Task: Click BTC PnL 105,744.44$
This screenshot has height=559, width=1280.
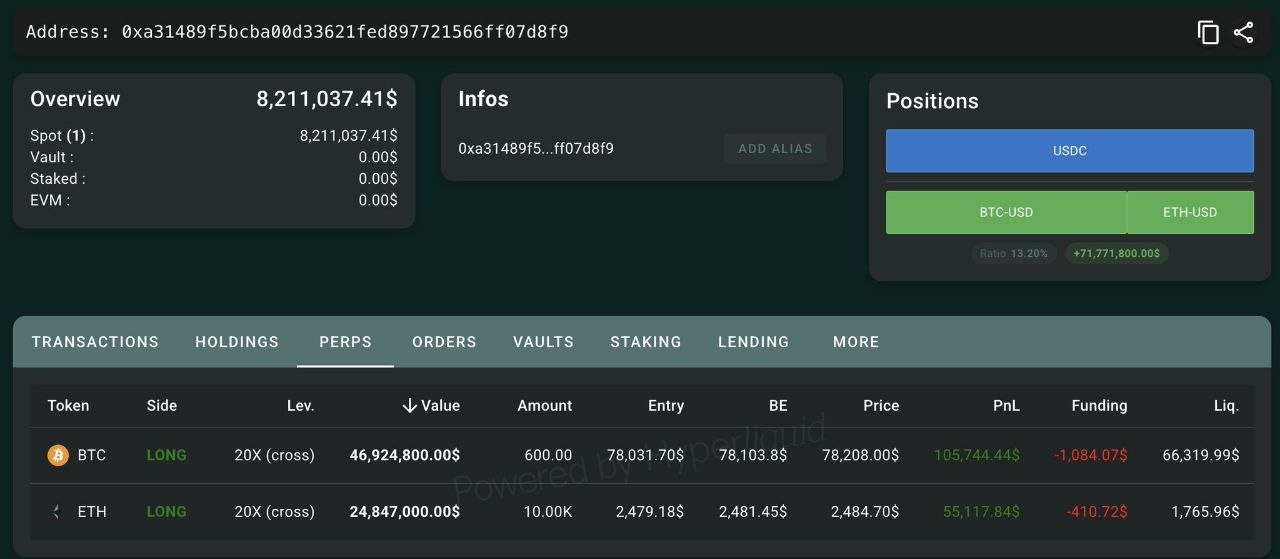Action: [977, 455]
